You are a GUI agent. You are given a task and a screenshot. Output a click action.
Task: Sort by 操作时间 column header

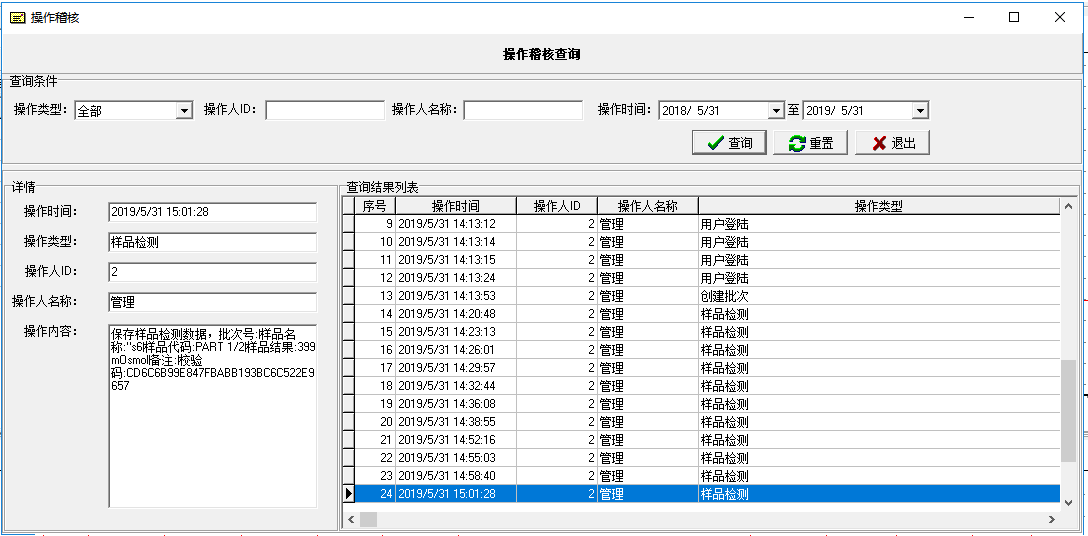coord(455,206)
